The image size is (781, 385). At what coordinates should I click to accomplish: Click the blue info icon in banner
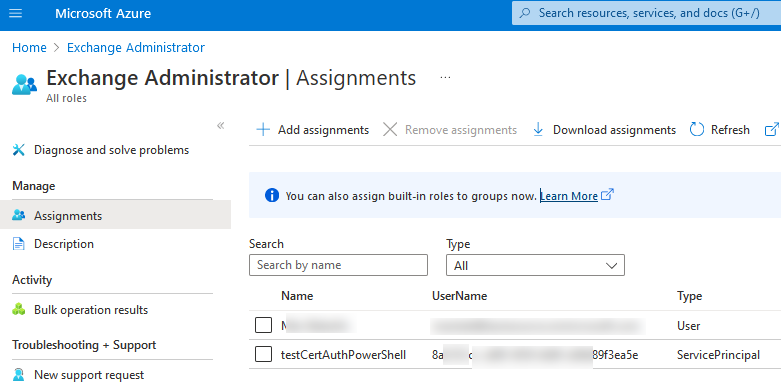pyautogui.click(x=272, y=195)
